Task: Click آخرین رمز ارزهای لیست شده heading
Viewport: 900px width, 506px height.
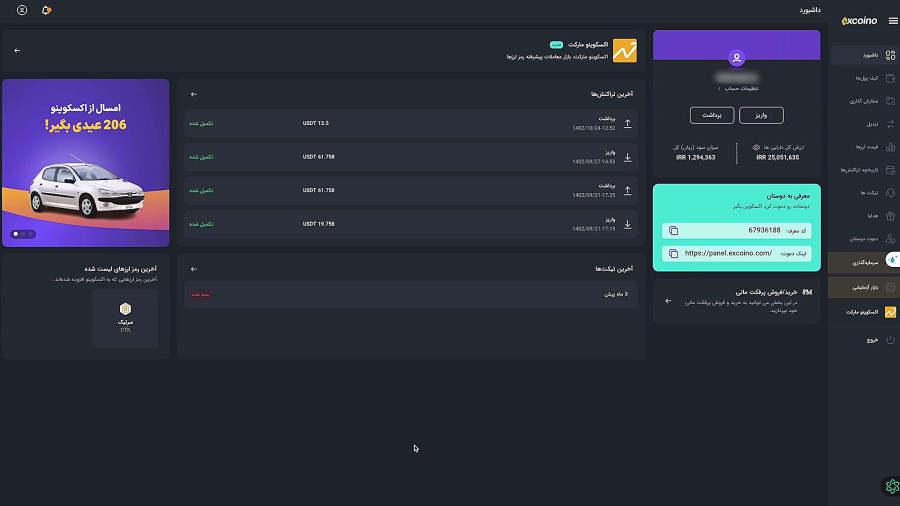Action: click(121, 268)
